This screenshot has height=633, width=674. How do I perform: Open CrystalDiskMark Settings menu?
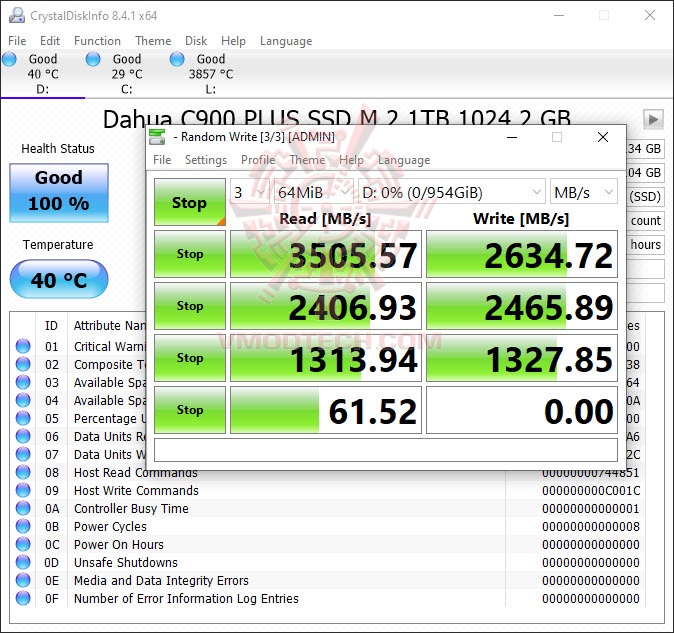click(206, 160)
